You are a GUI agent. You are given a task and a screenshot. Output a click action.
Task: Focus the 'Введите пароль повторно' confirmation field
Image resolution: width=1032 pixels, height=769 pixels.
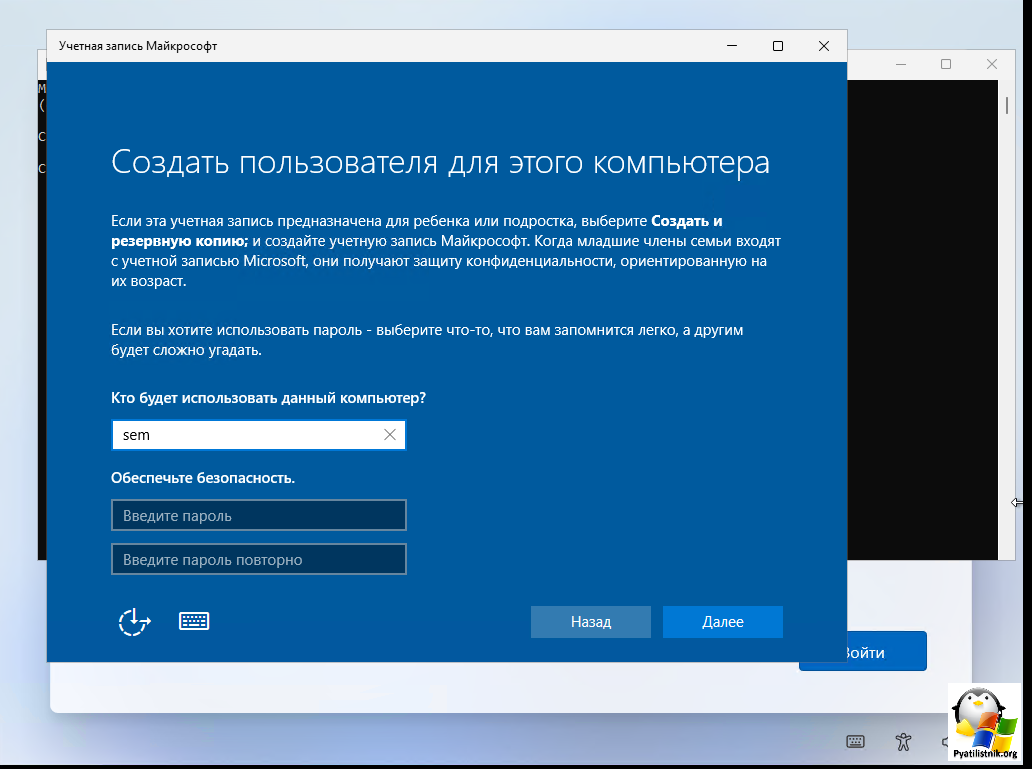(259, 560)
